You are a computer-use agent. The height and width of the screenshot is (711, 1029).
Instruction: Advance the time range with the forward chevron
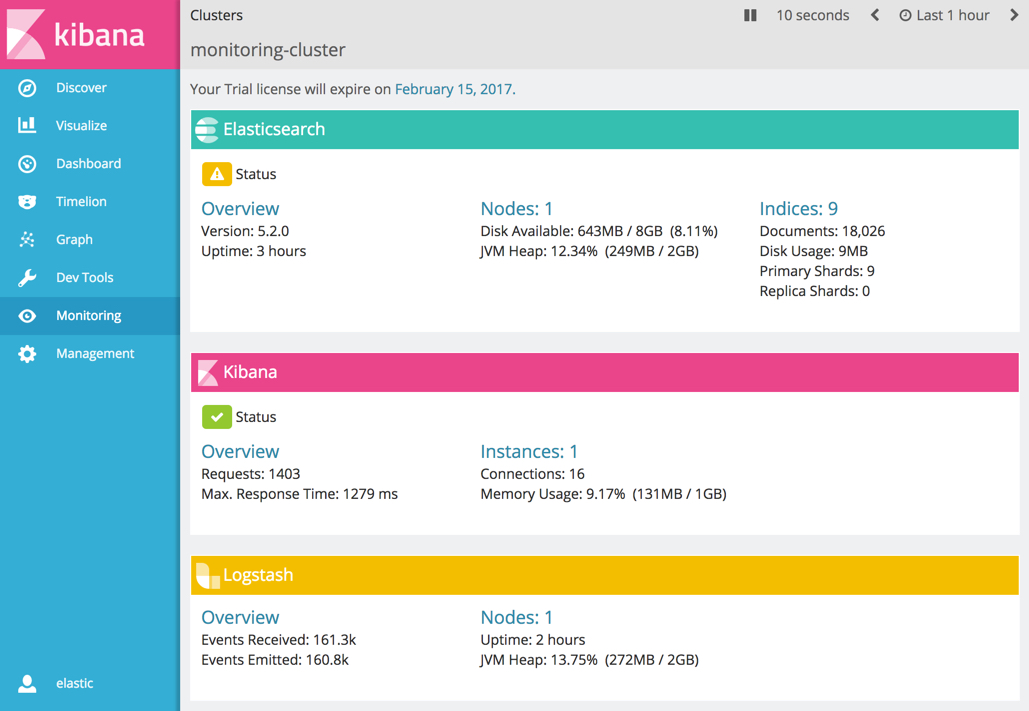(1015, 15)
